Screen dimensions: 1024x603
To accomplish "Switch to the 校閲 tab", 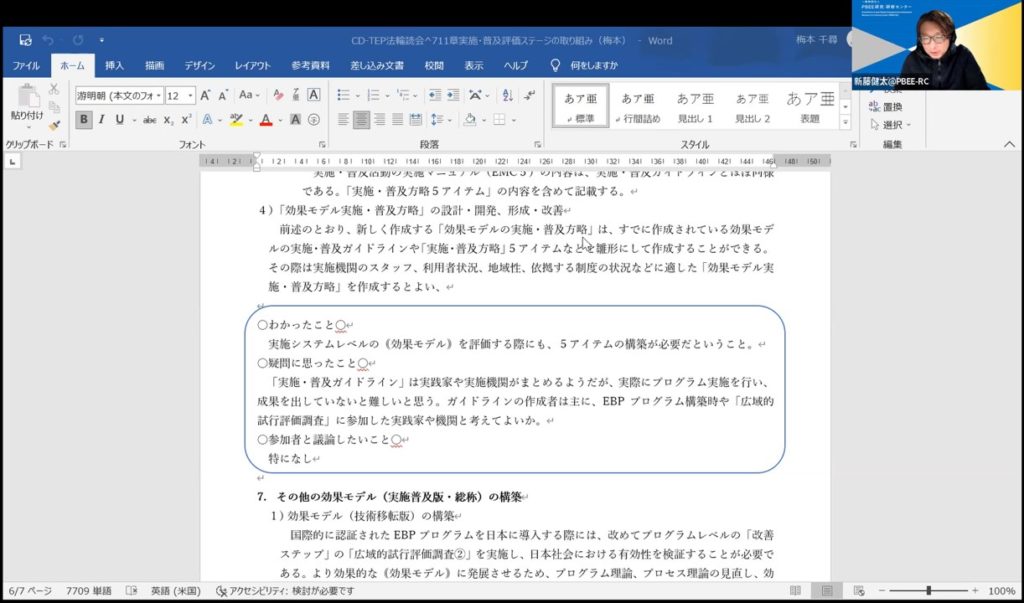I will 433,66.
